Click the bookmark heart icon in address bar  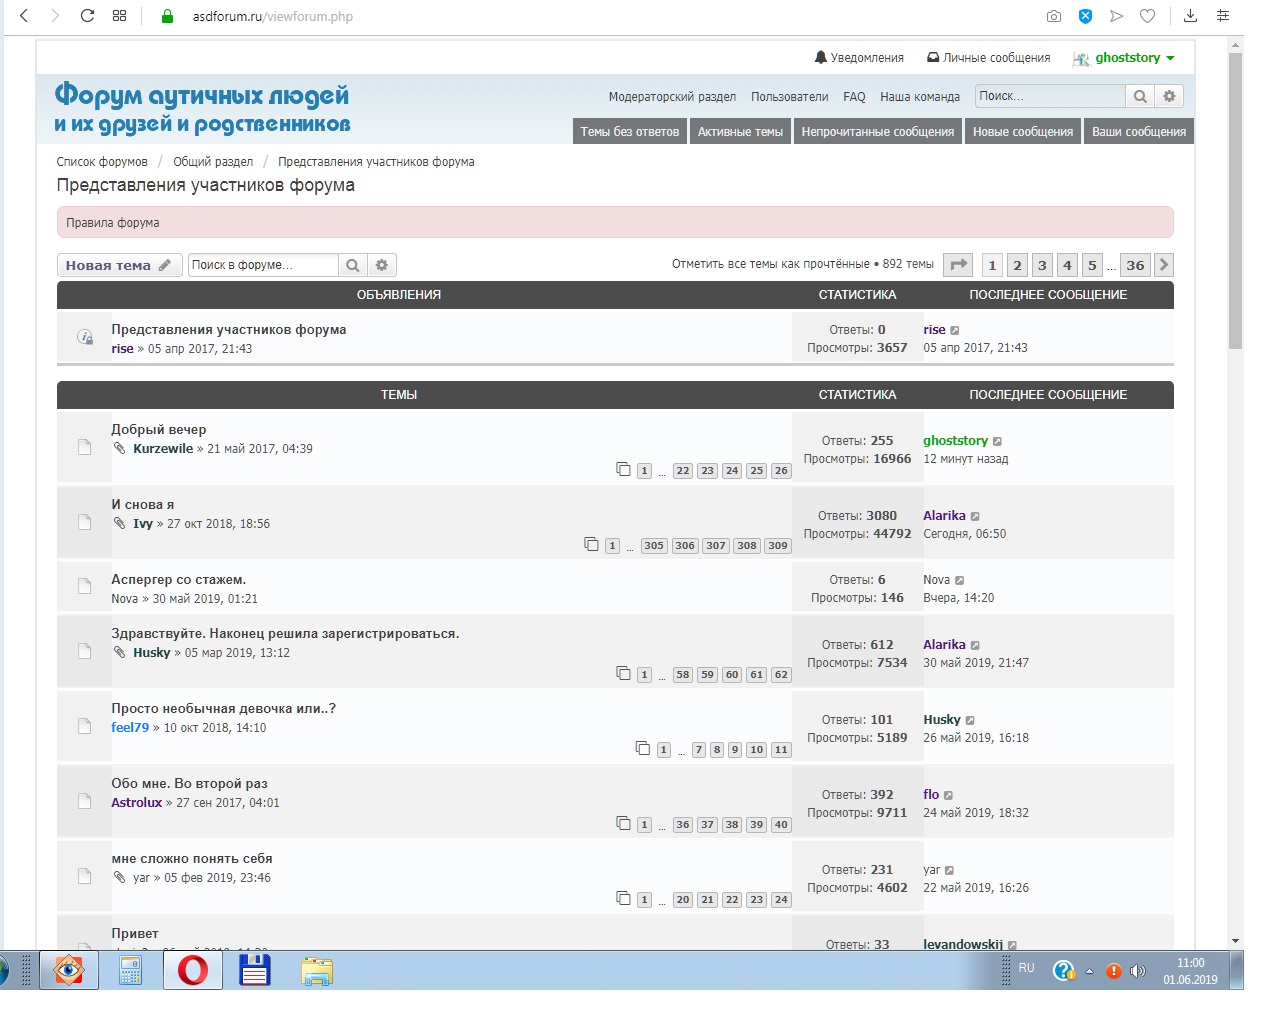(1147, 16)
